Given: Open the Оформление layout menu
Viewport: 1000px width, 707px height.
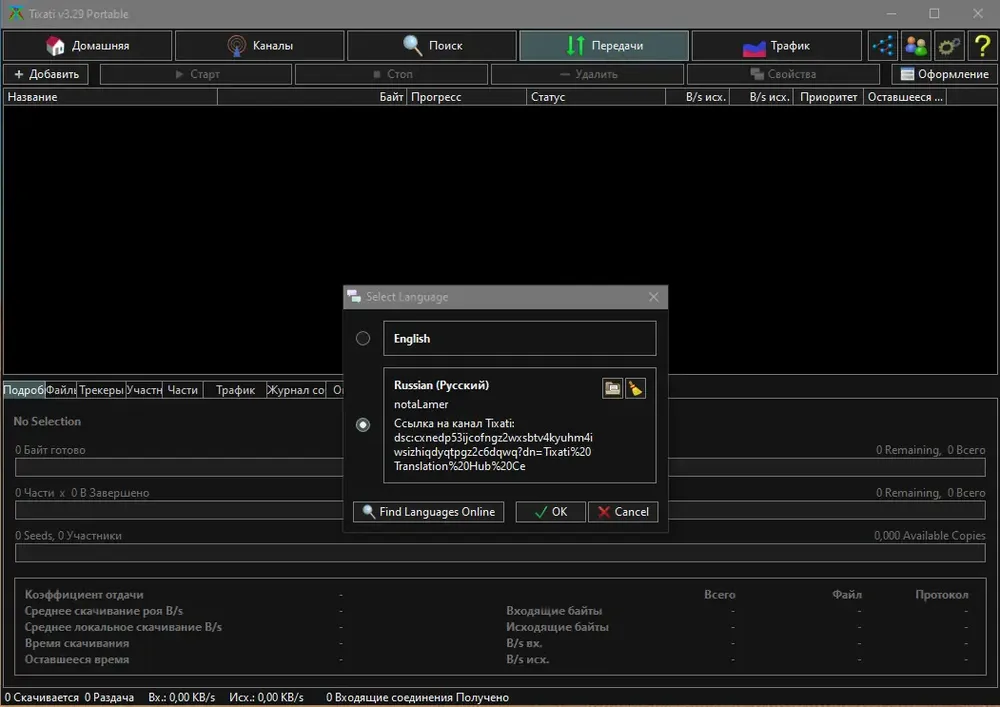Looking at the screenshot, I should pyautogui.click(x=944, y=74).
